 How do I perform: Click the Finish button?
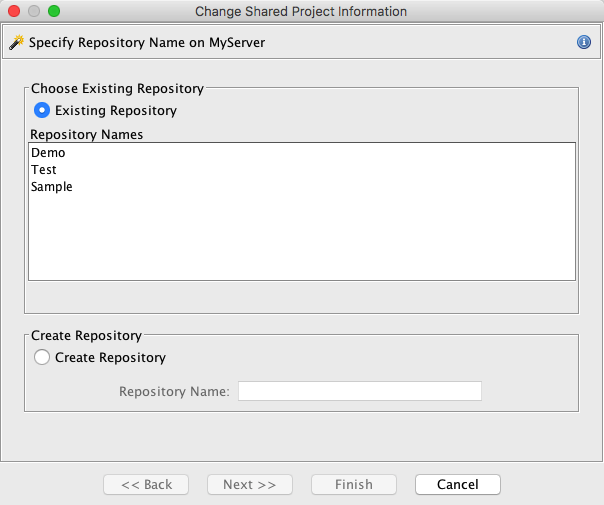354,485
